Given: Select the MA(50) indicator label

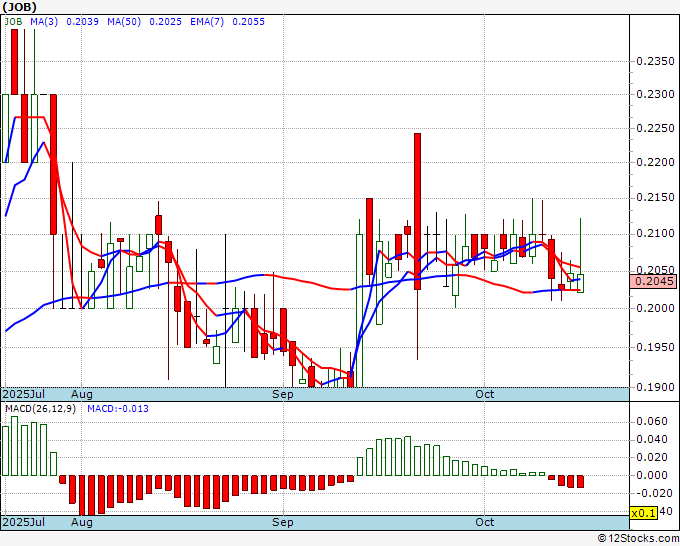Looking at the screenshot, I should (124, 22).
